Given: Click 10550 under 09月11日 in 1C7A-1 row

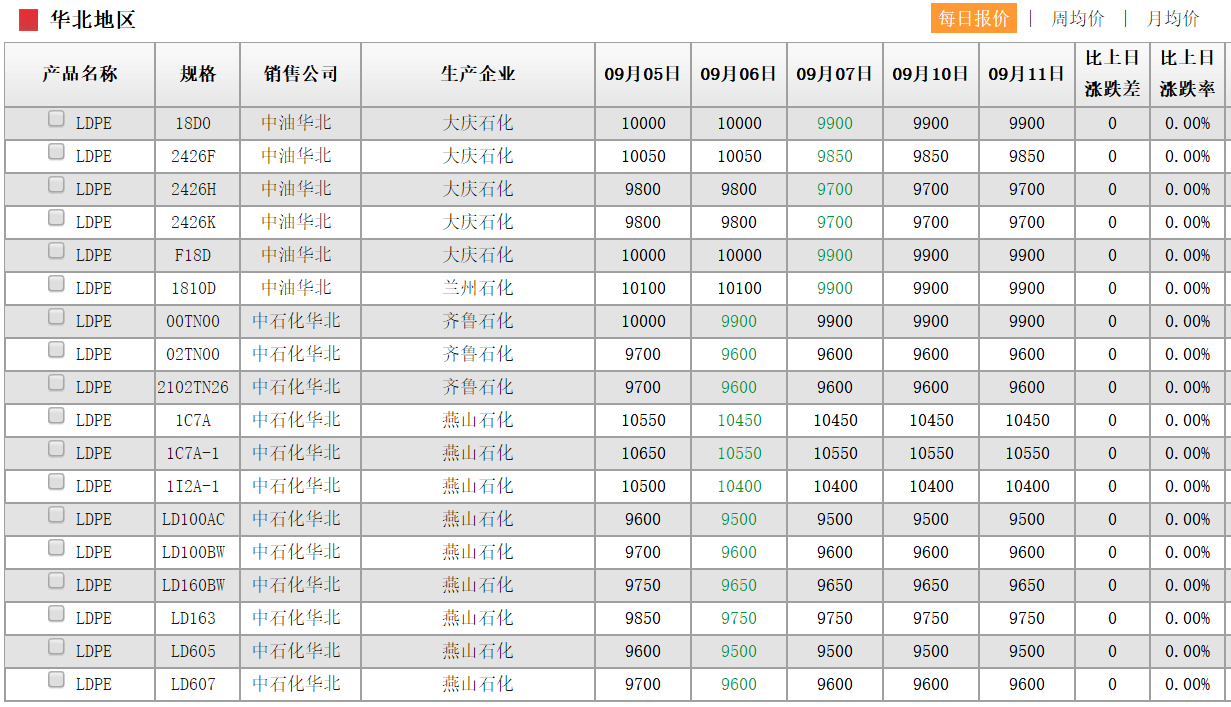Looking at the screenshot, I should coord(1027,454).
